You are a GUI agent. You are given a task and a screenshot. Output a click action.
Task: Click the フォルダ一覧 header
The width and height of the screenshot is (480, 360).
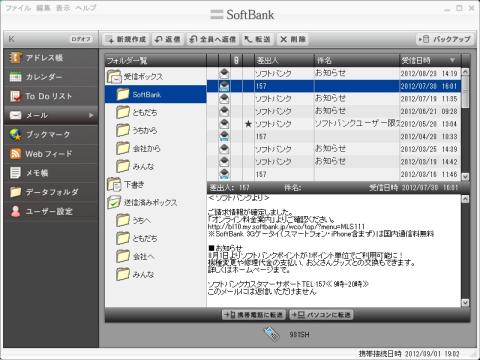coord(155,60)
